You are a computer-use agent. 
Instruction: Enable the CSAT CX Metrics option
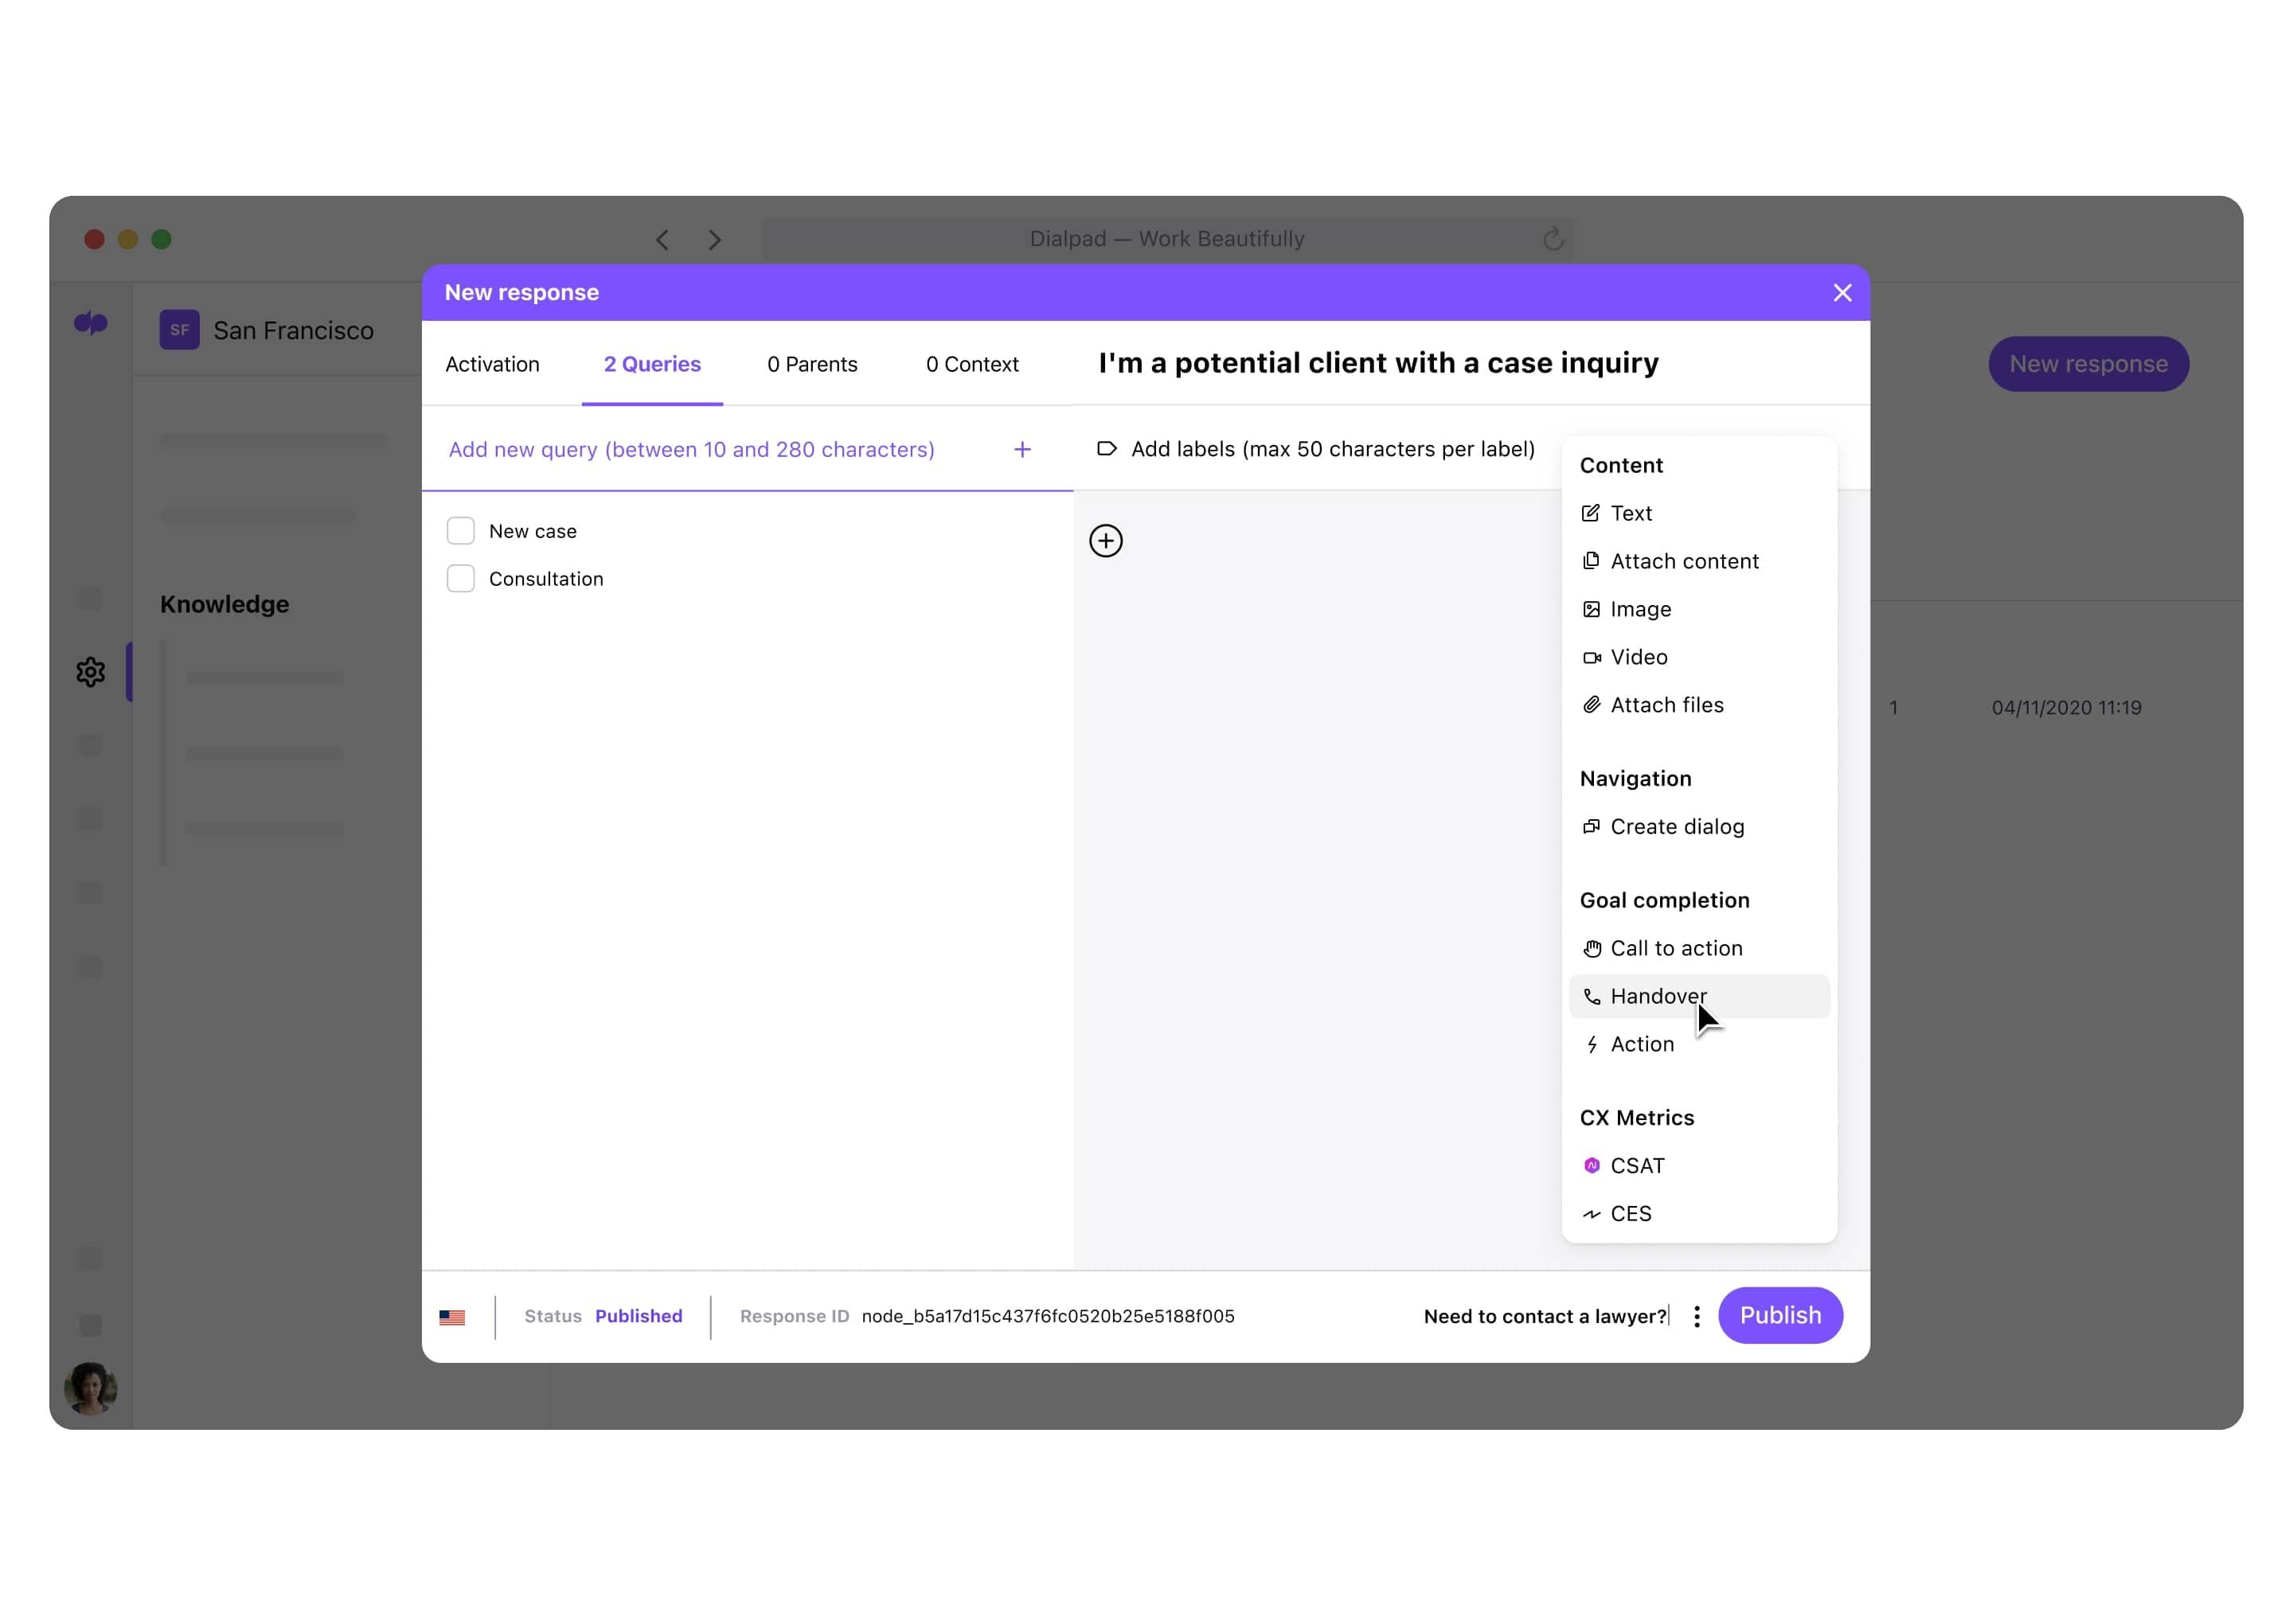pos(1638,1165)
